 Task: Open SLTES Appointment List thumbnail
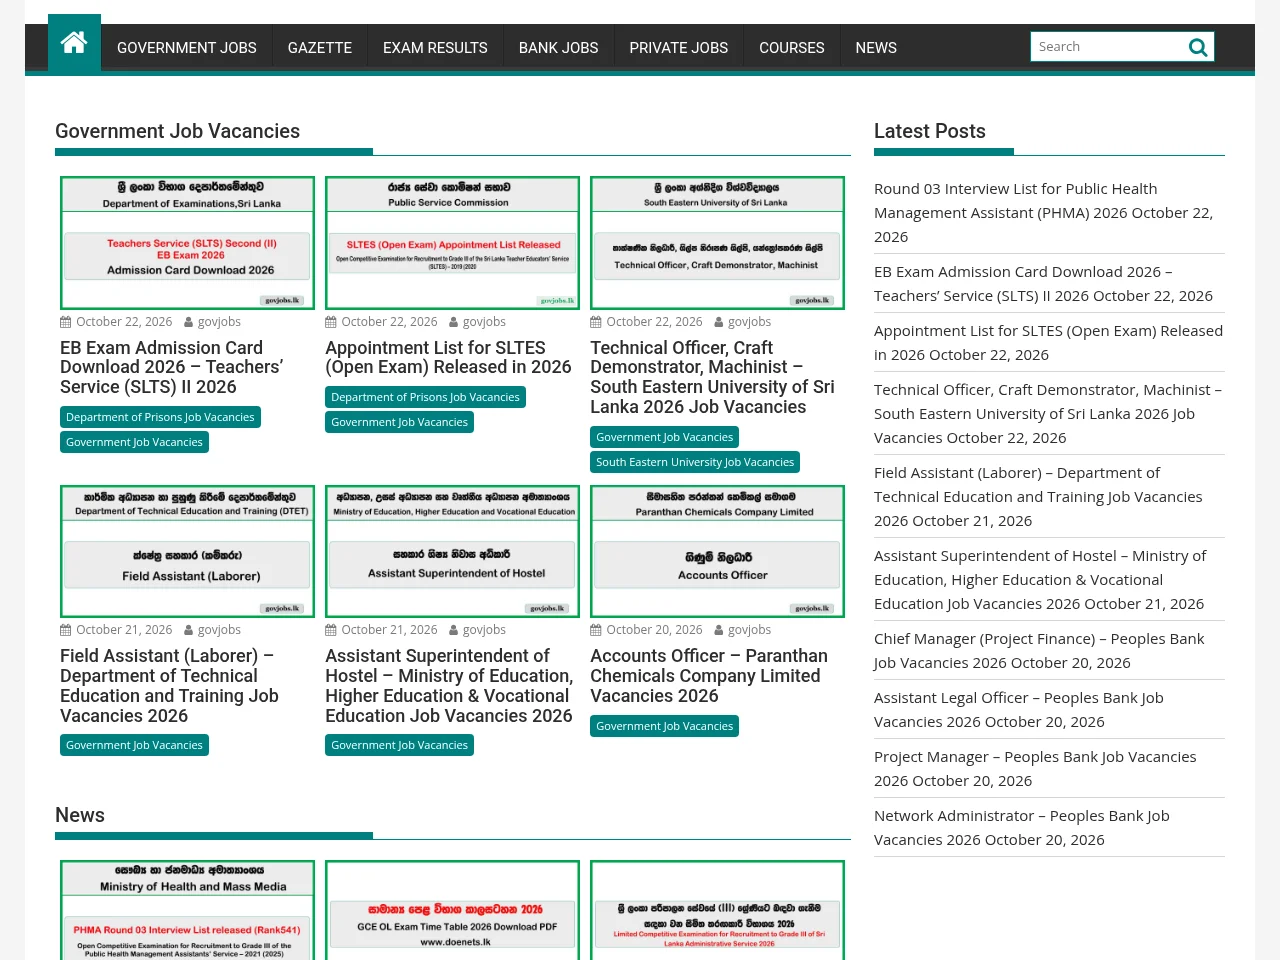[452, 243]
